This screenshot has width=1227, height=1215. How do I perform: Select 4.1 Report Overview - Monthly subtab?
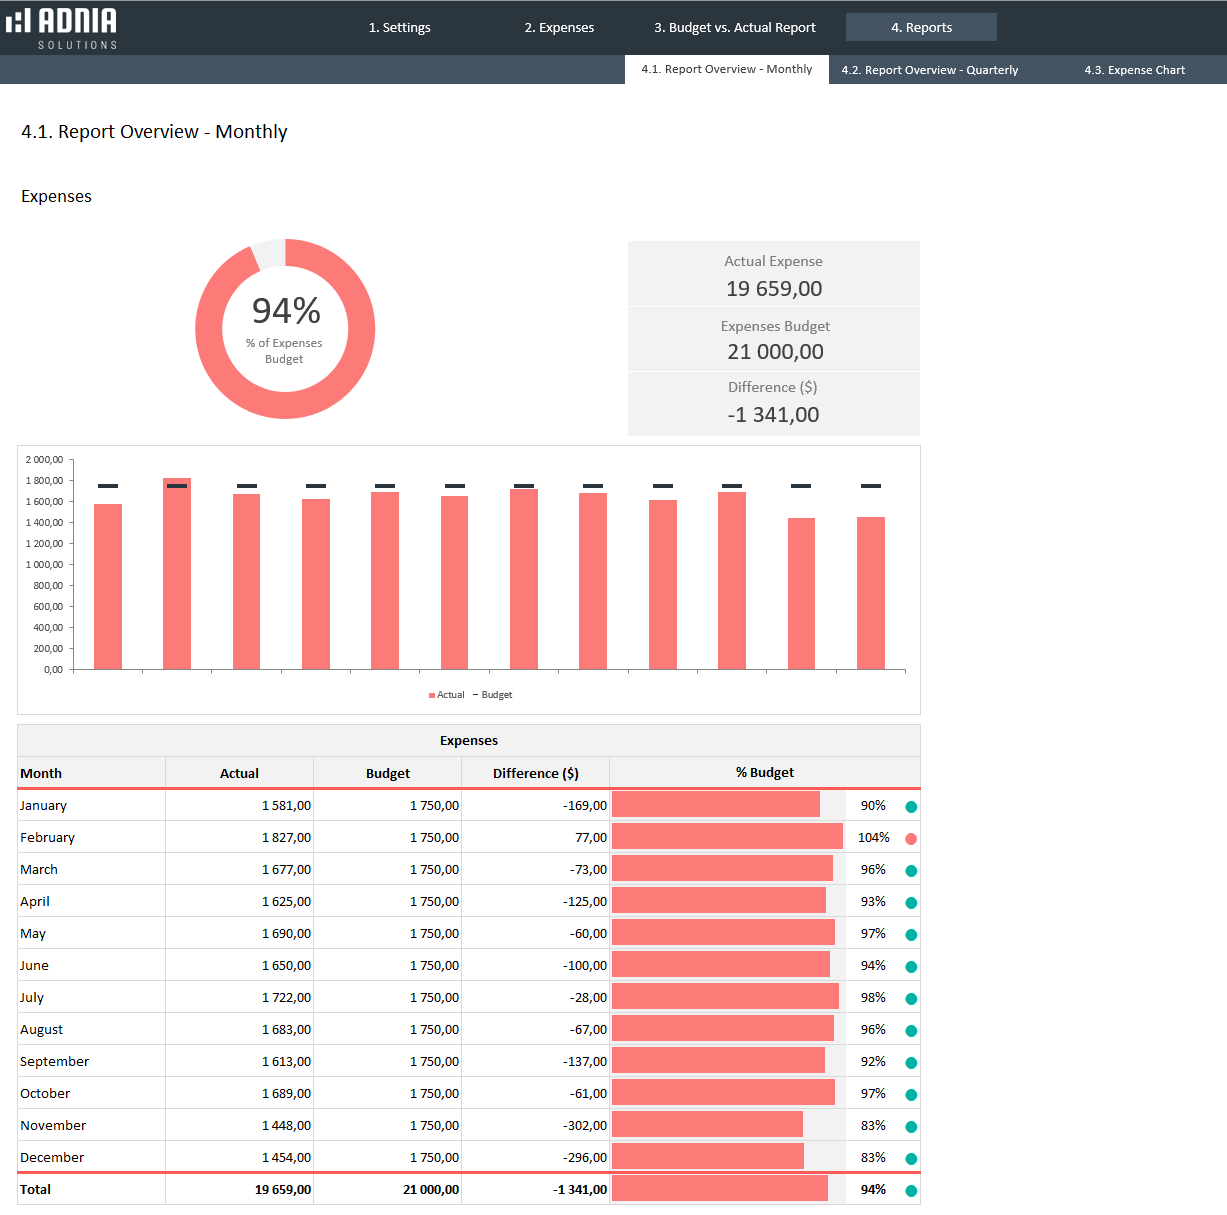coord(727,69)
